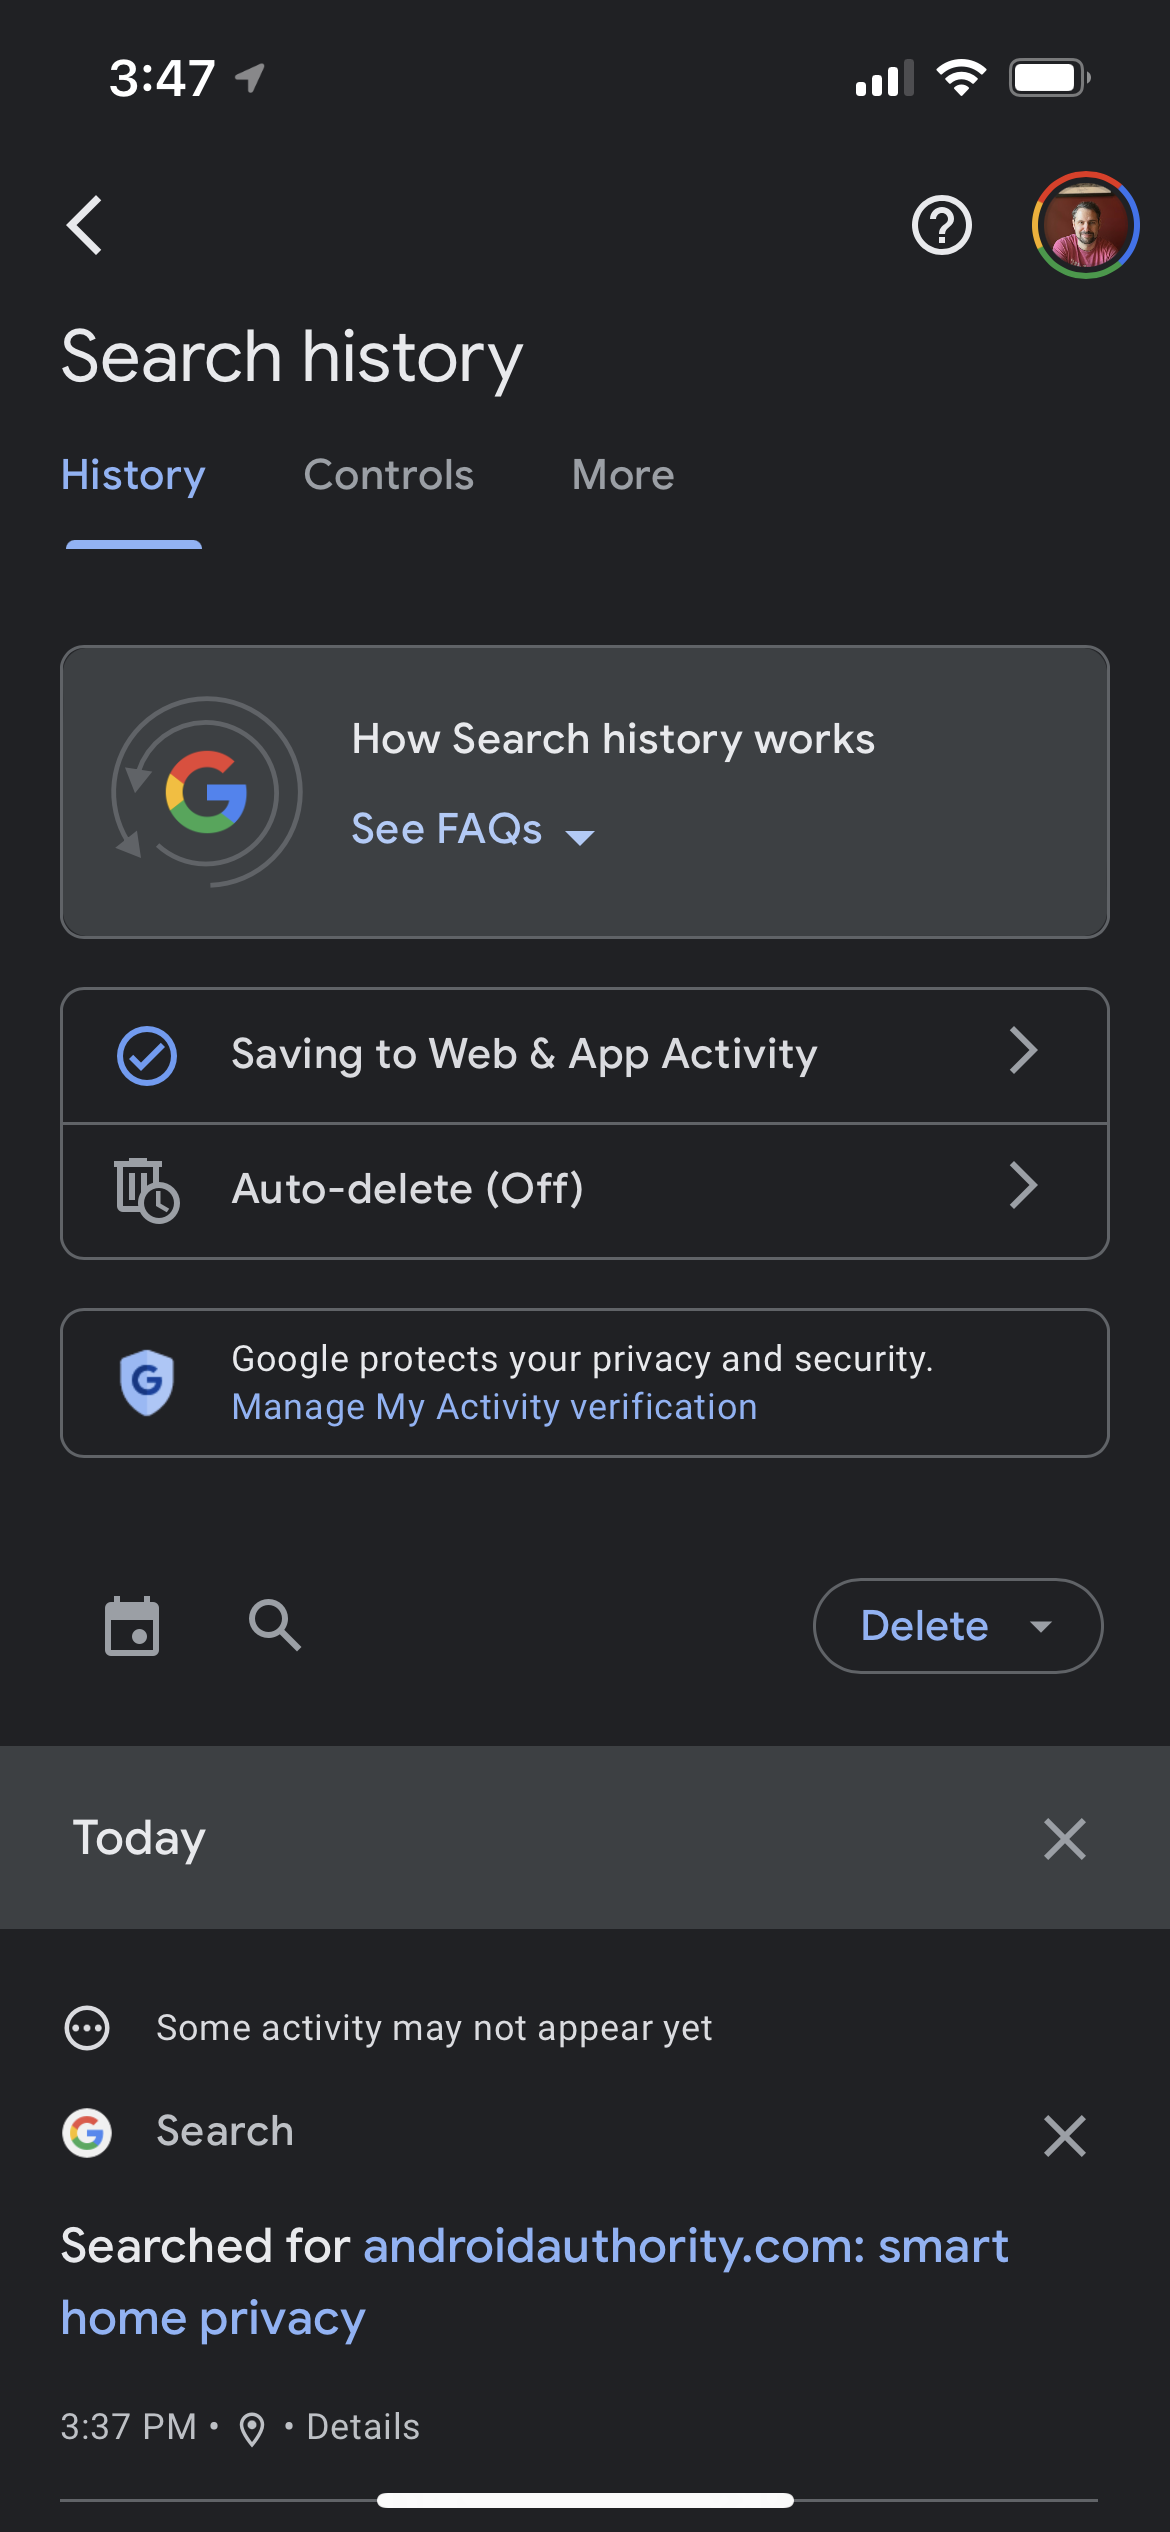The height and width of the screenshot is (2532, 1170).
Task: Switch to the Controls tab
Action: [388, 475]
